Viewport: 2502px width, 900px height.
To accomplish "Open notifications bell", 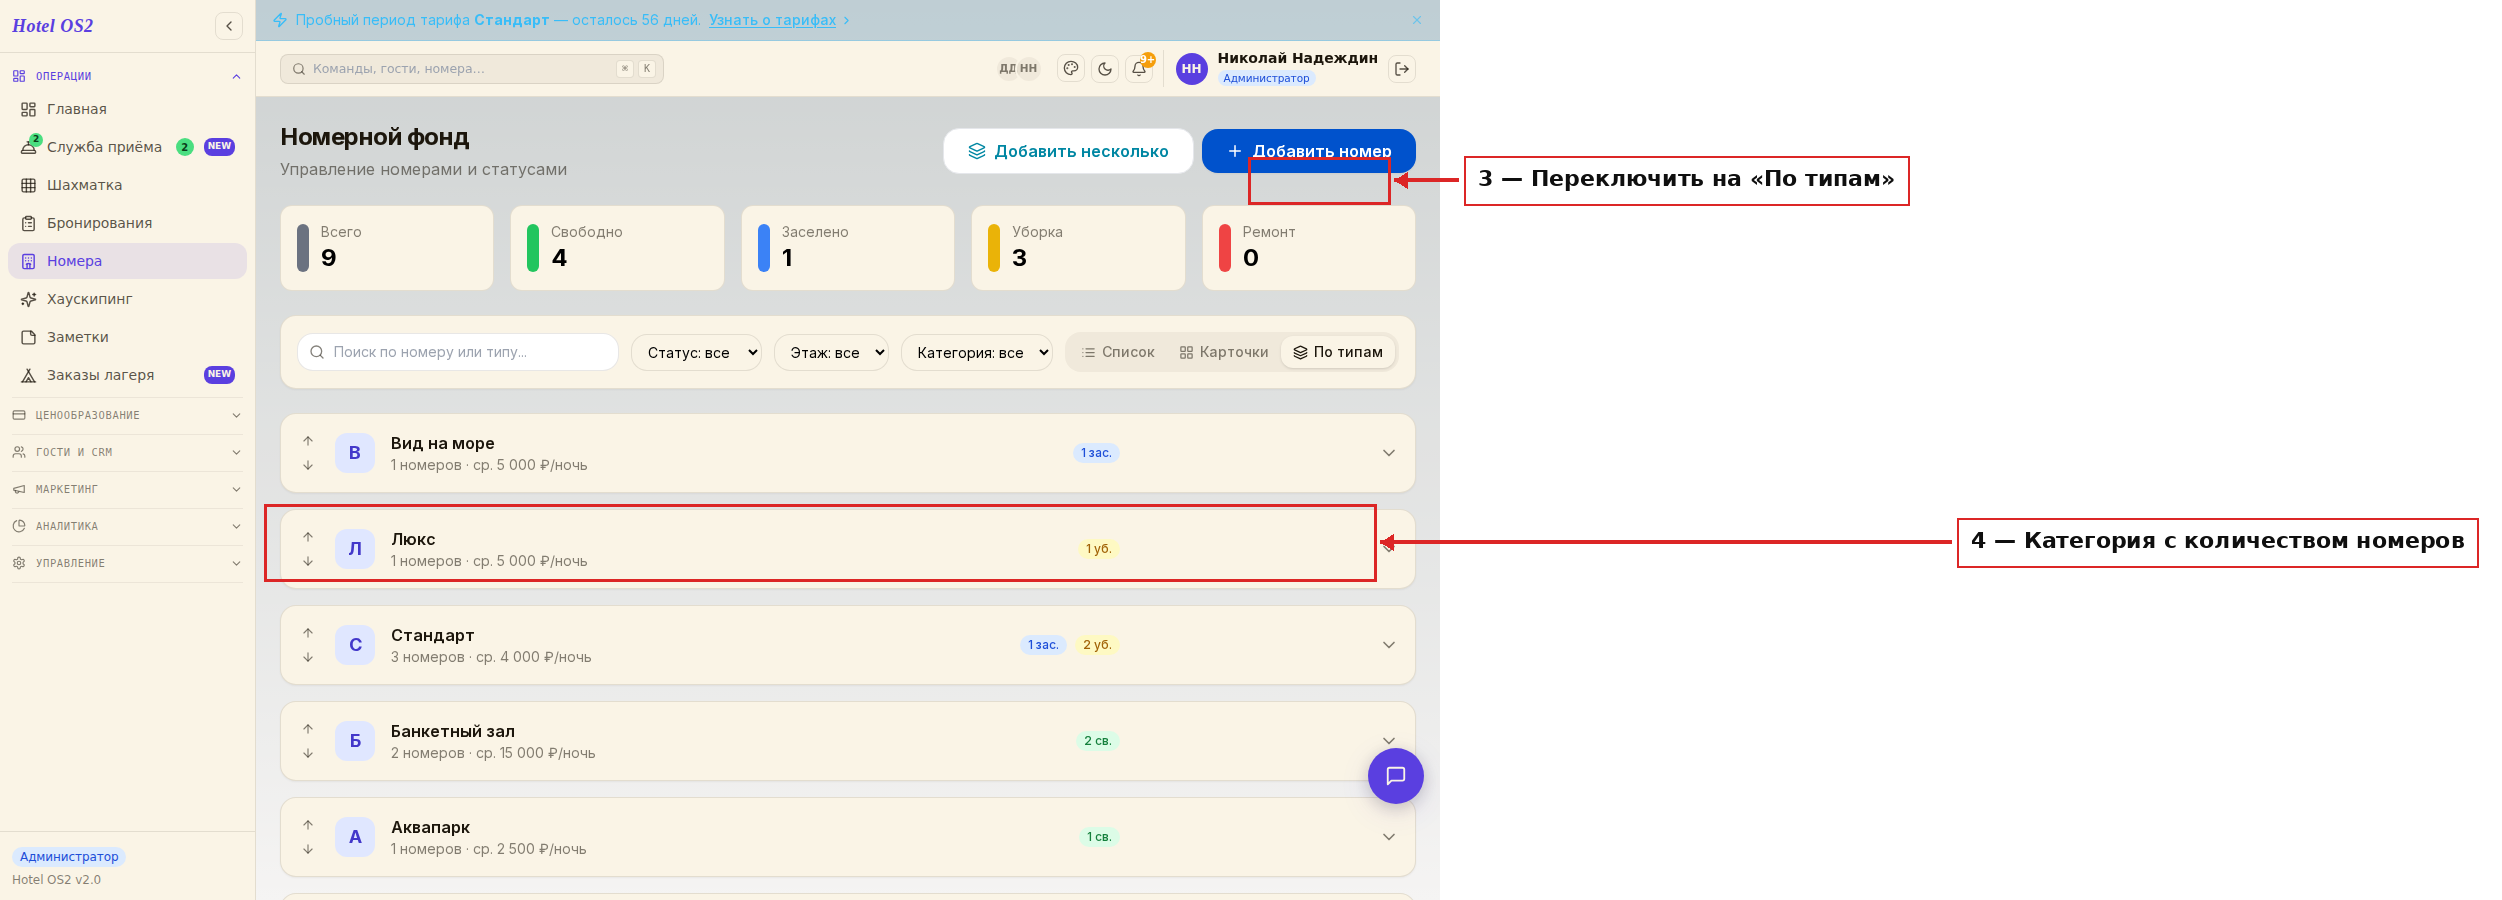I will [x=1139, y=69].
